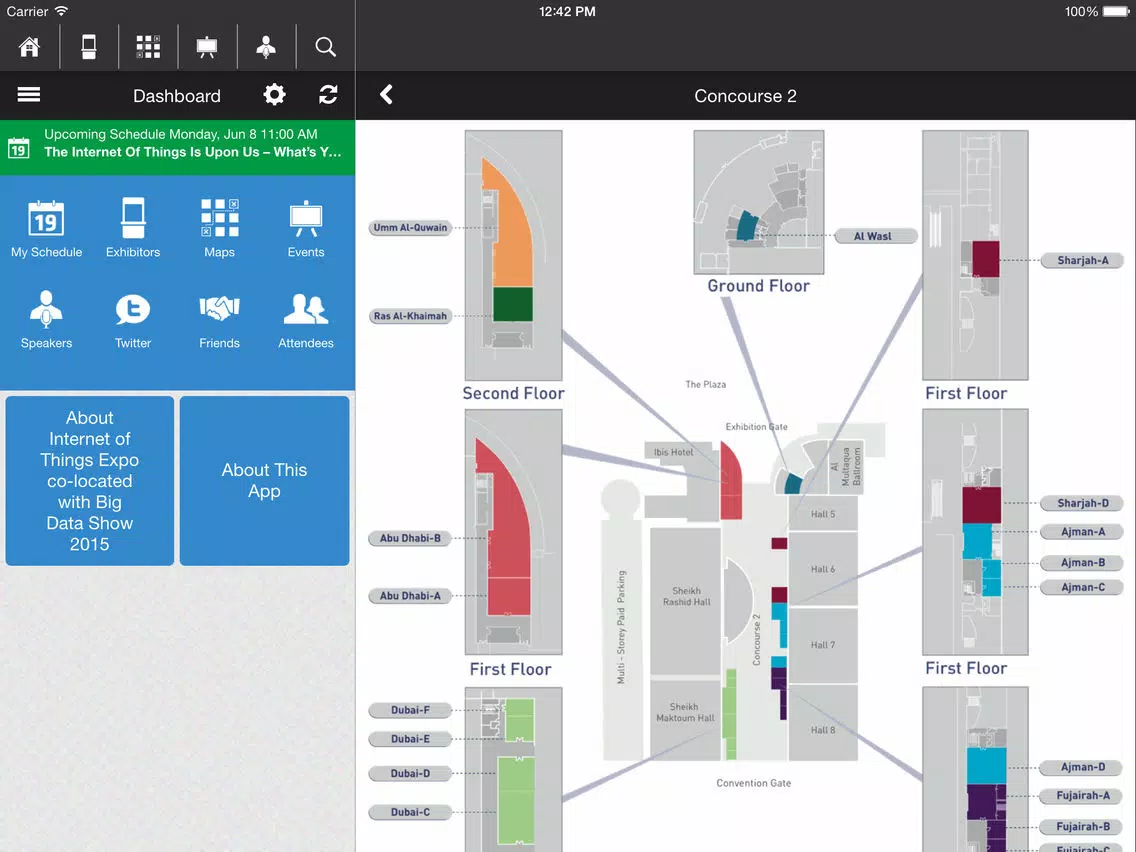Tap the home icon in top toolbar

30,47
